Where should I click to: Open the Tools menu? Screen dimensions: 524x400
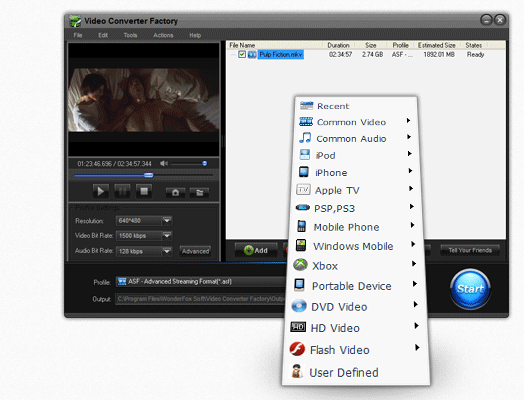130,35
